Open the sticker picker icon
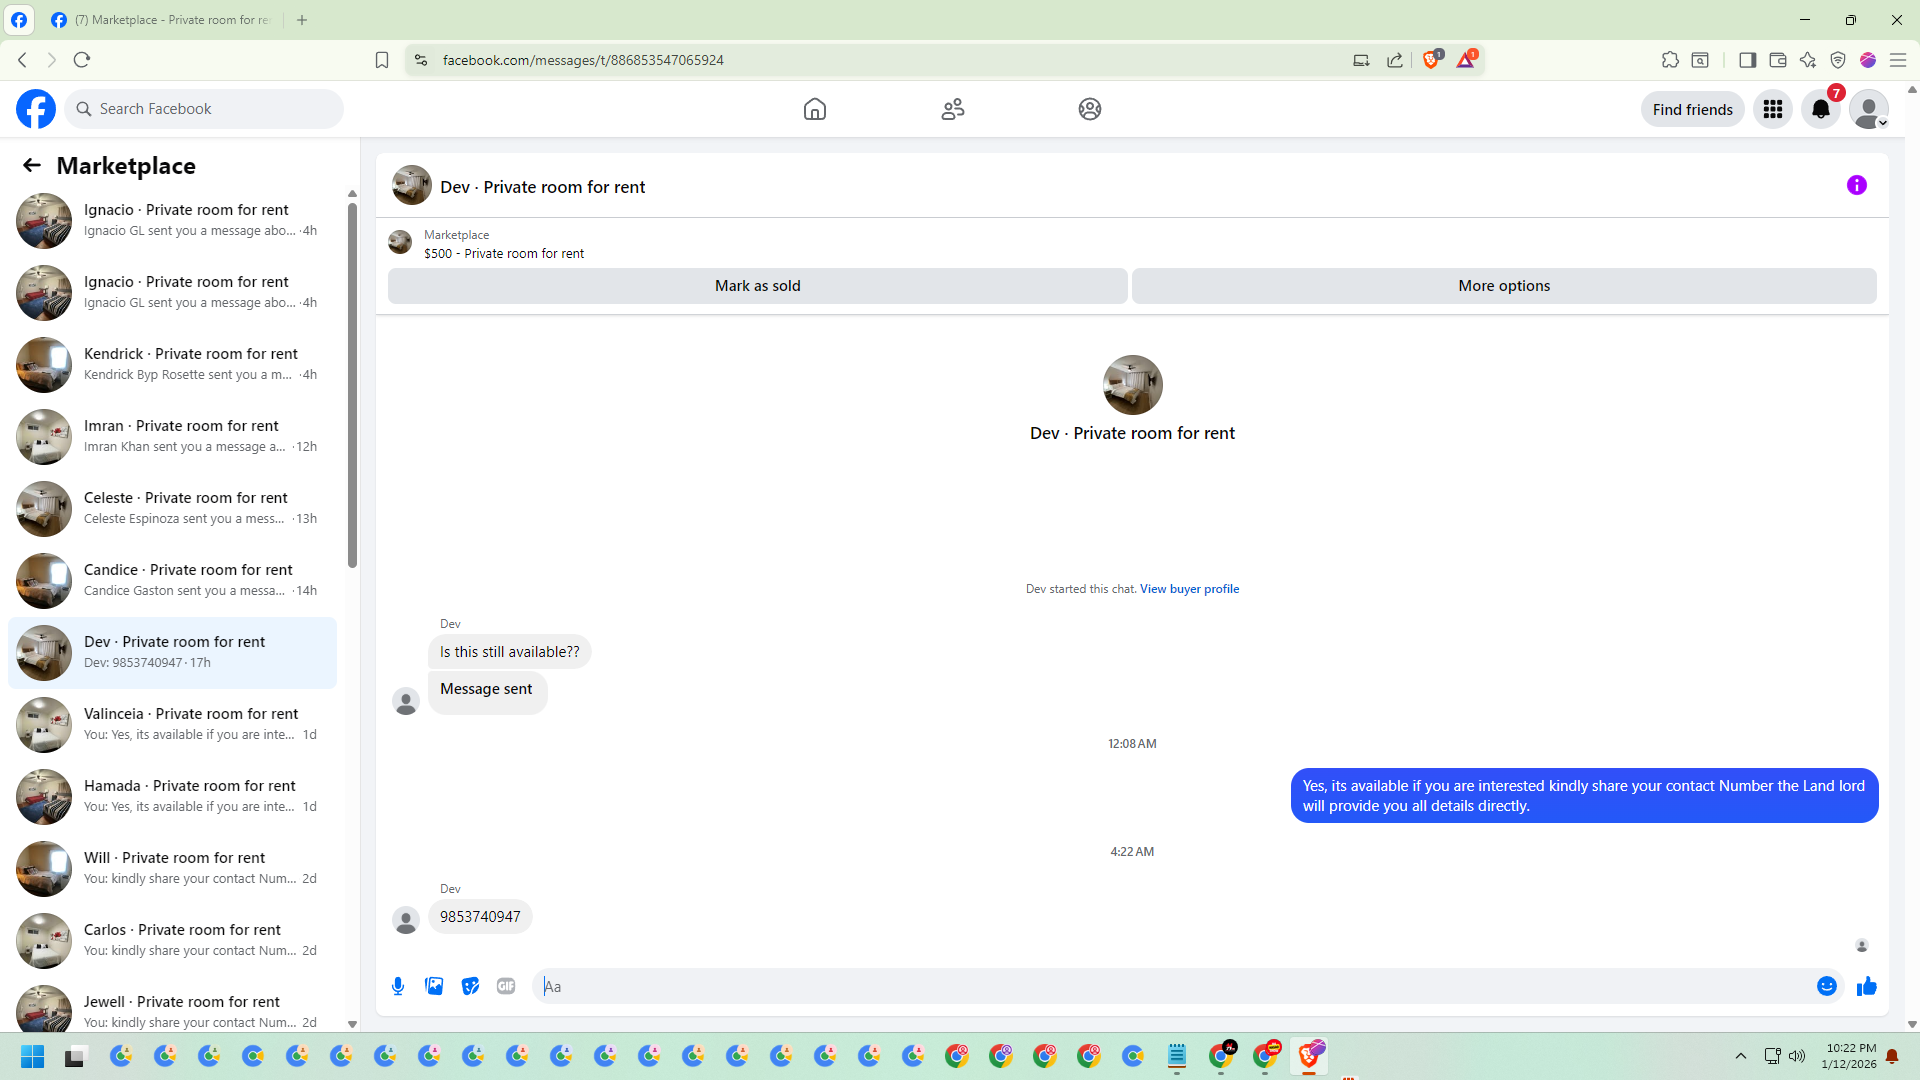Image resolution: width=1920 pixels, height=1080 pixels. (470, 986)
